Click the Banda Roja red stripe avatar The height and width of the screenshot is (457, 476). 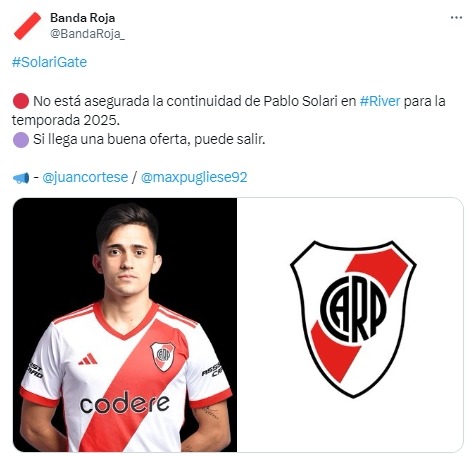27,26
